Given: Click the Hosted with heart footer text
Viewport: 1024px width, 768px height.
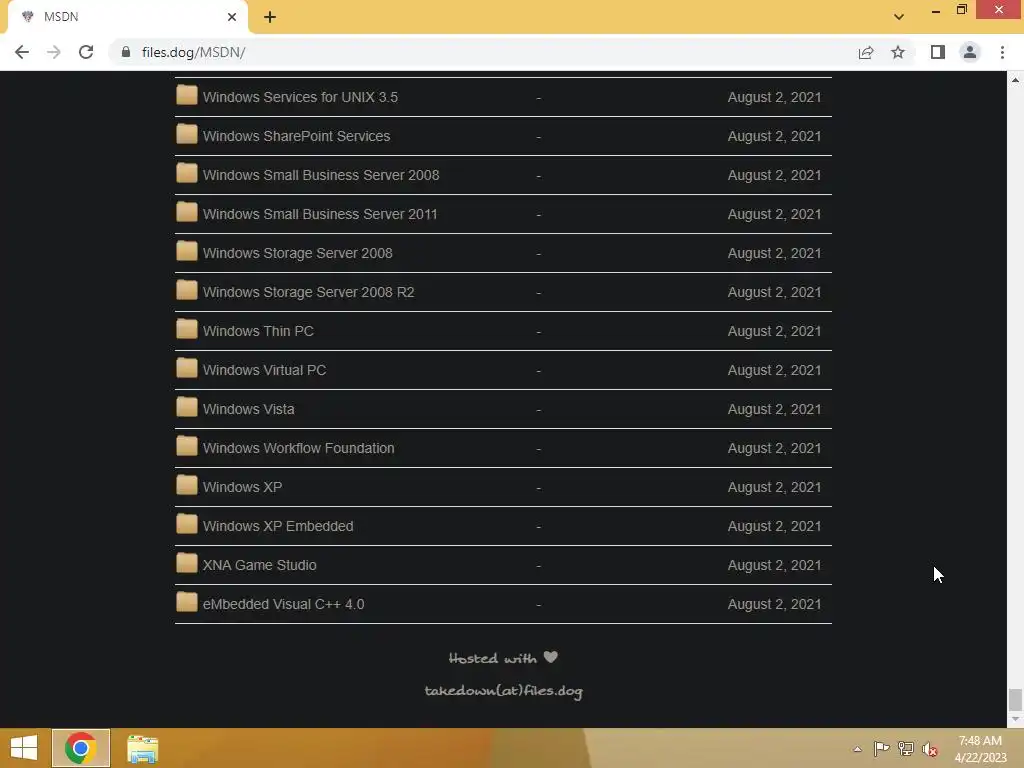Looking at the screenshot, I should (504, 658).
